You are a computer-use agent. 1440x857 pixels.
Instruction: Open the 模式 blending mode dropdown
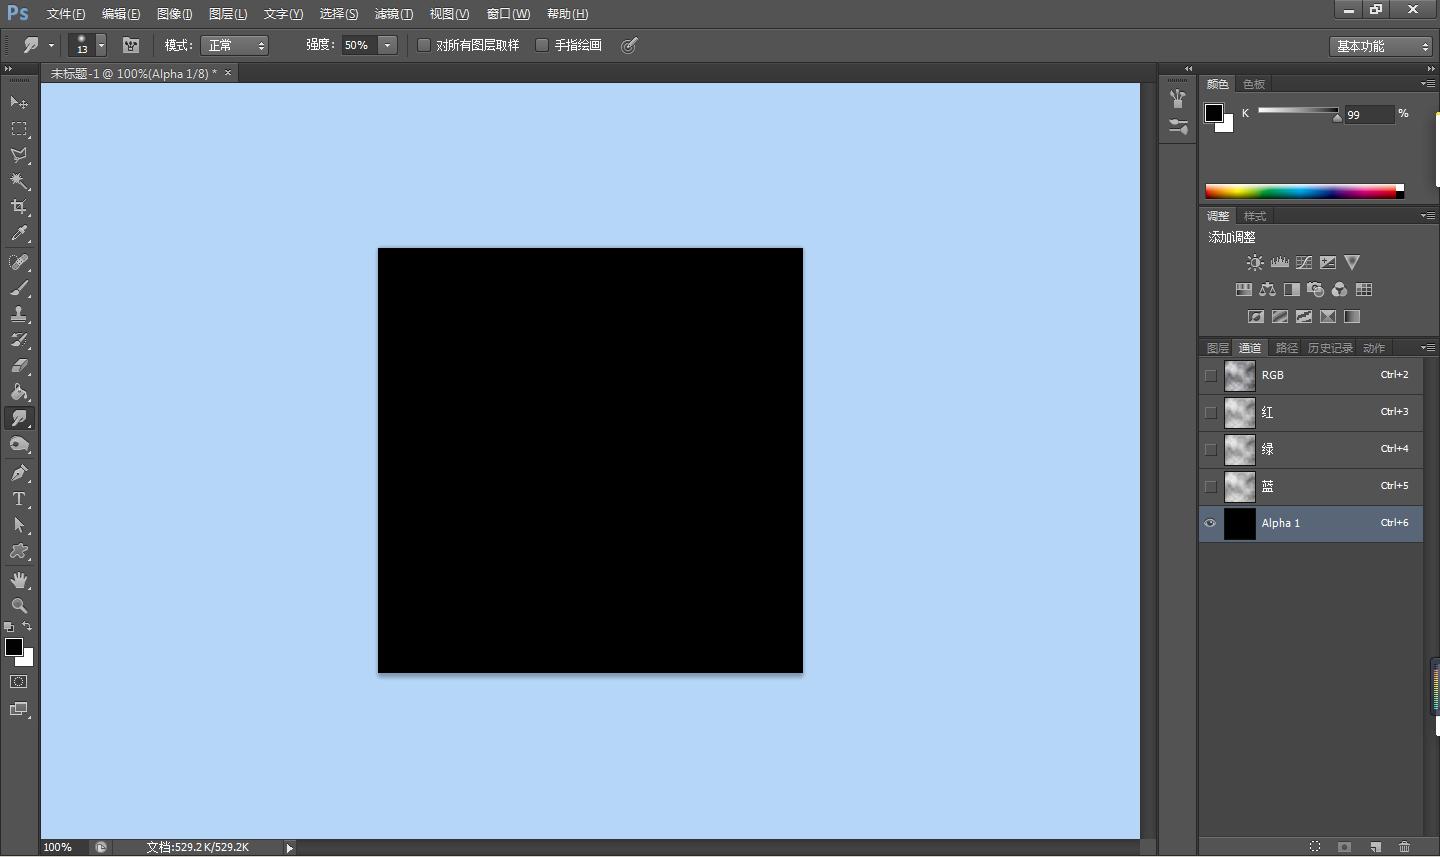click(x=235, y=45)
